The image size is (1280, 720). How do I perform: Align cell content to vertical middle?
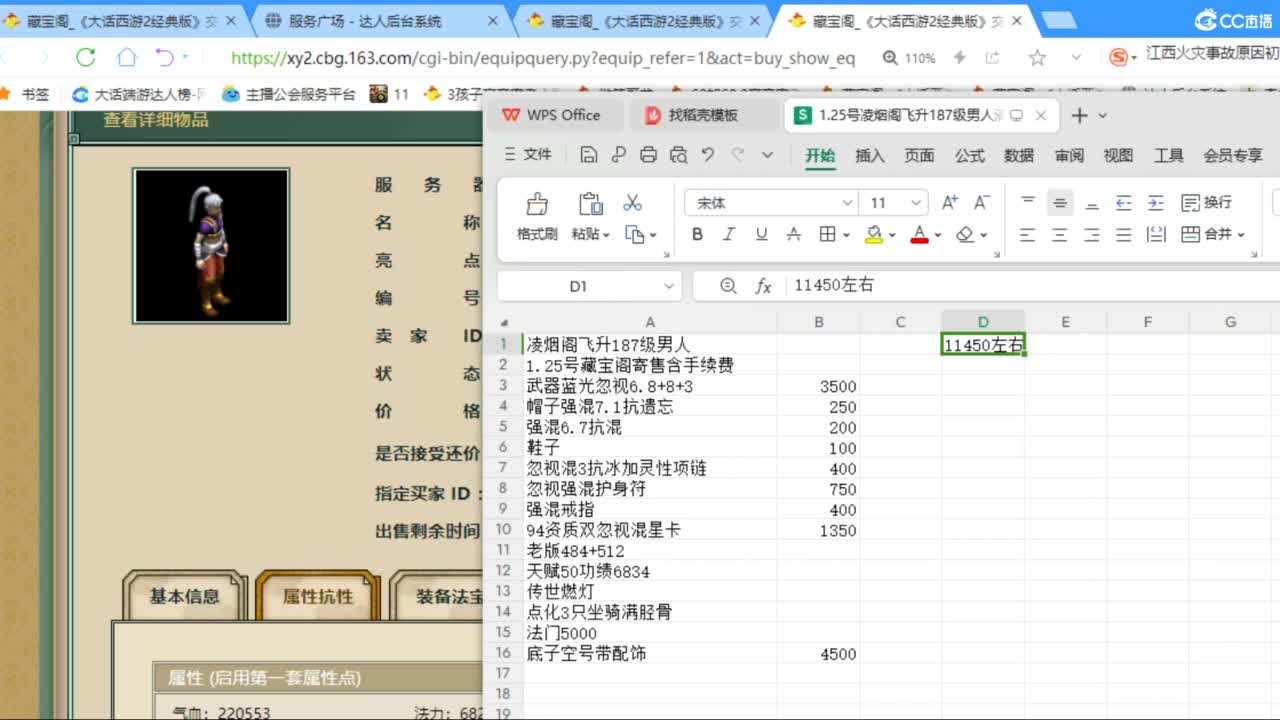pyautogui.click(x=1060, y=203)
